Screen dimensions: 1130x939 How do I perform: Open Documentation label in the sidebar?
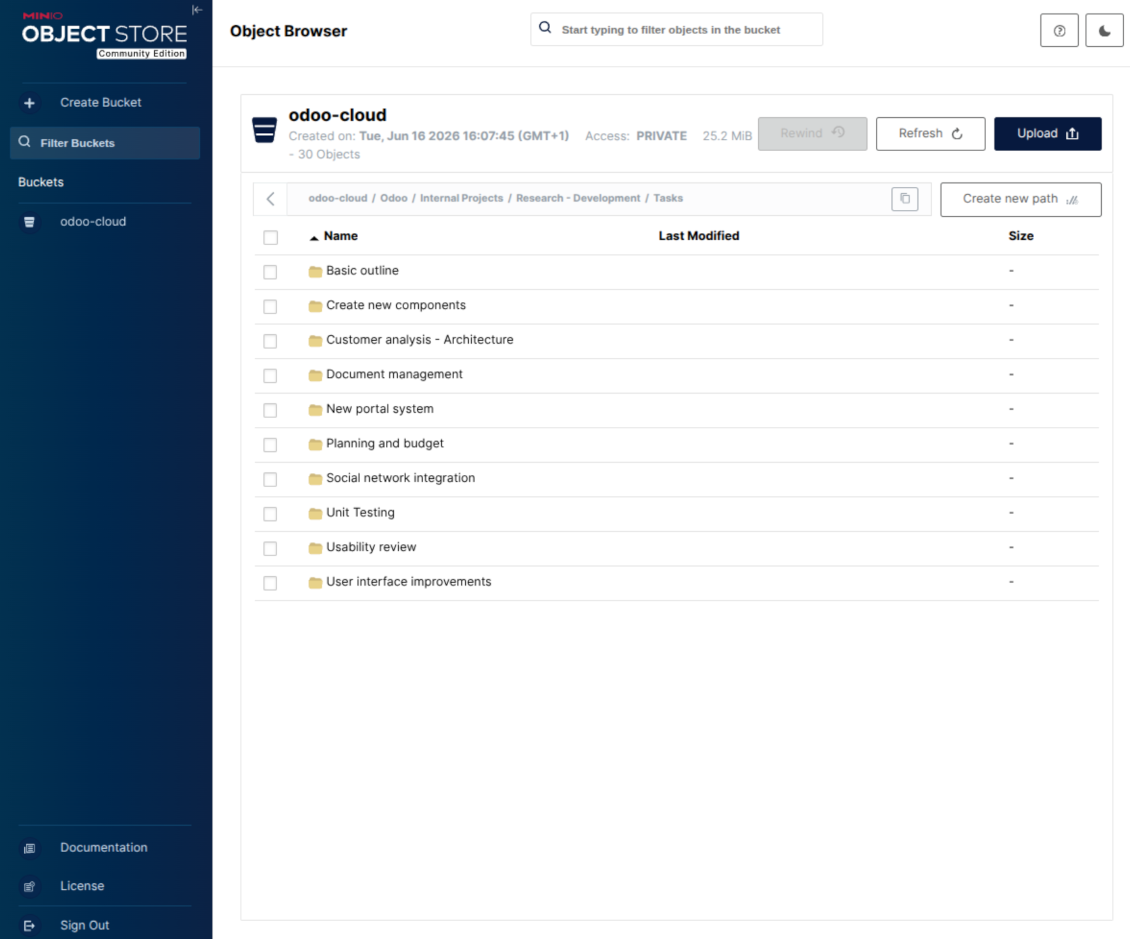coord(104,848)
